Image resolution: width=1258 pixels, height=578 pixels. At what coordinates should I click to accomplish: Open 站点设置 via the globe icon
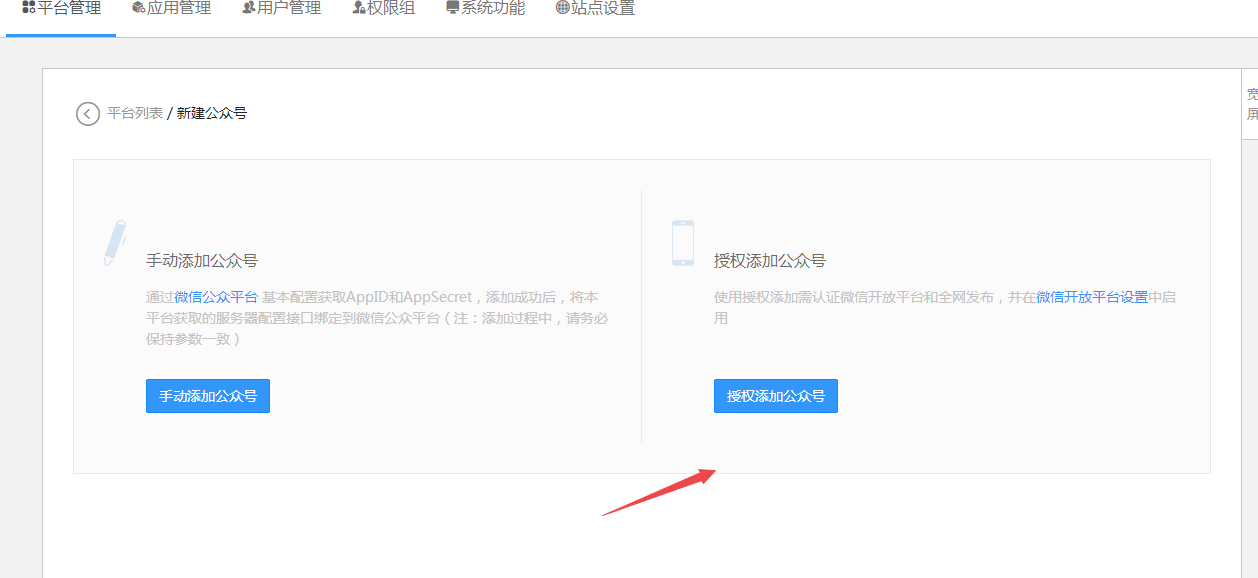tap(560, 6)
